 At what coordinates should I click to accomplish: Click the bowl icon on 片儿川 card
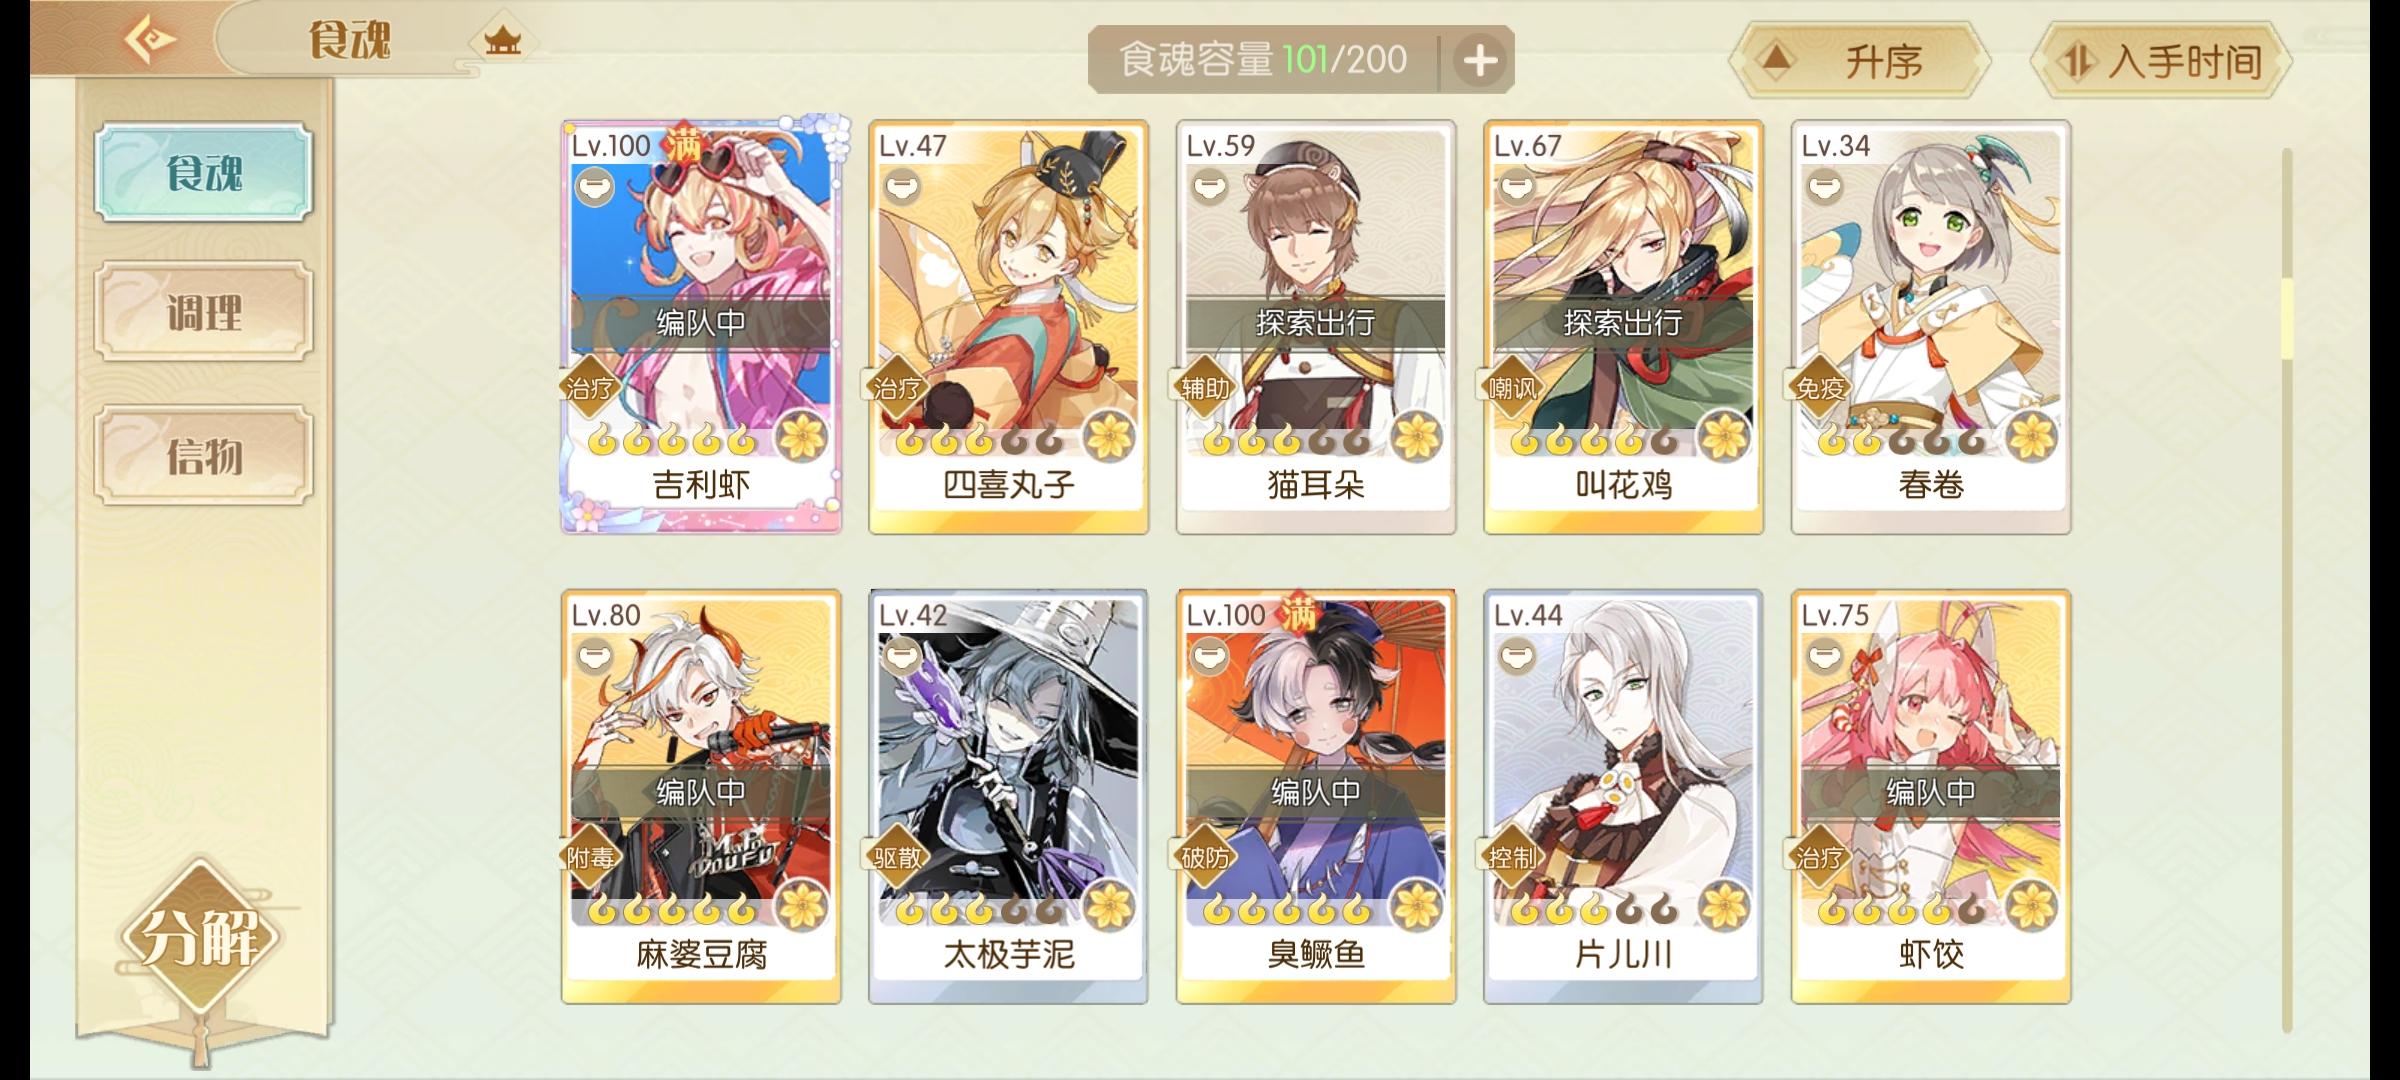click(1517, 656)
